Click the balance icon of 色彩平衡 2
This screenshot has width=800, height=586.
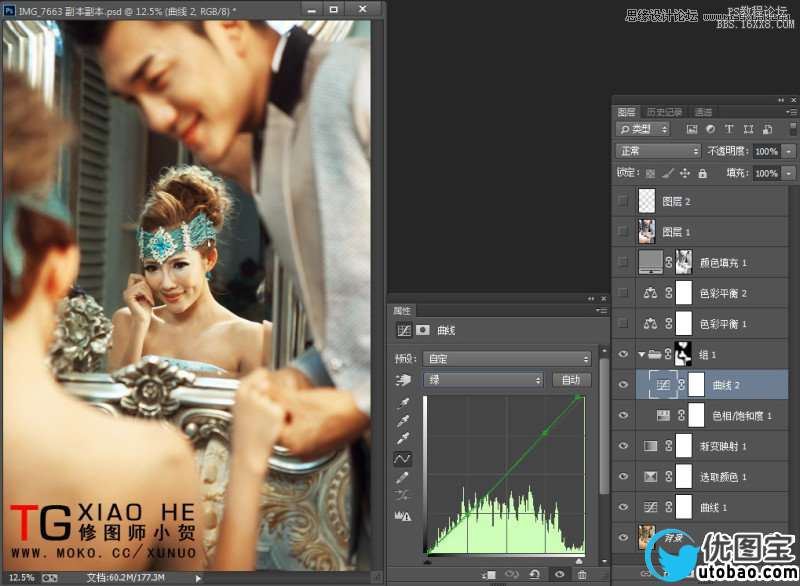tap(650, 293)
